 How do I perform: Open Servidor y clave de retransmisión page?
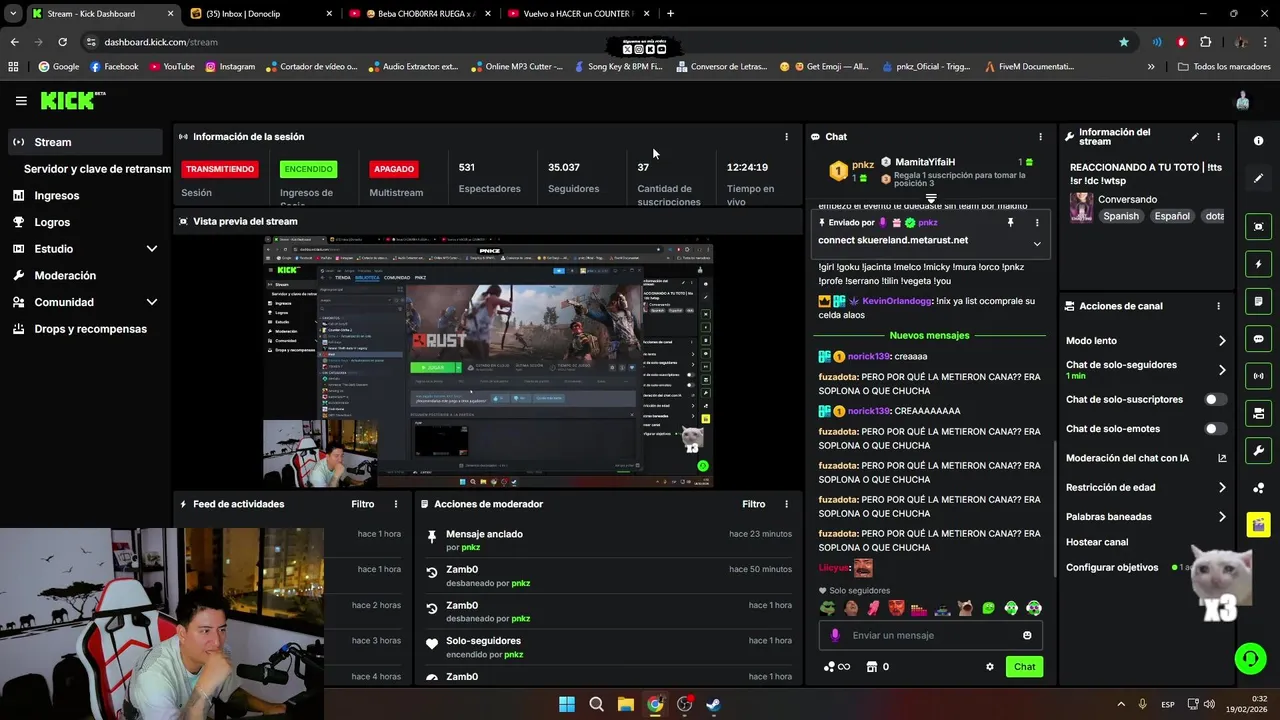pos(97,169)
